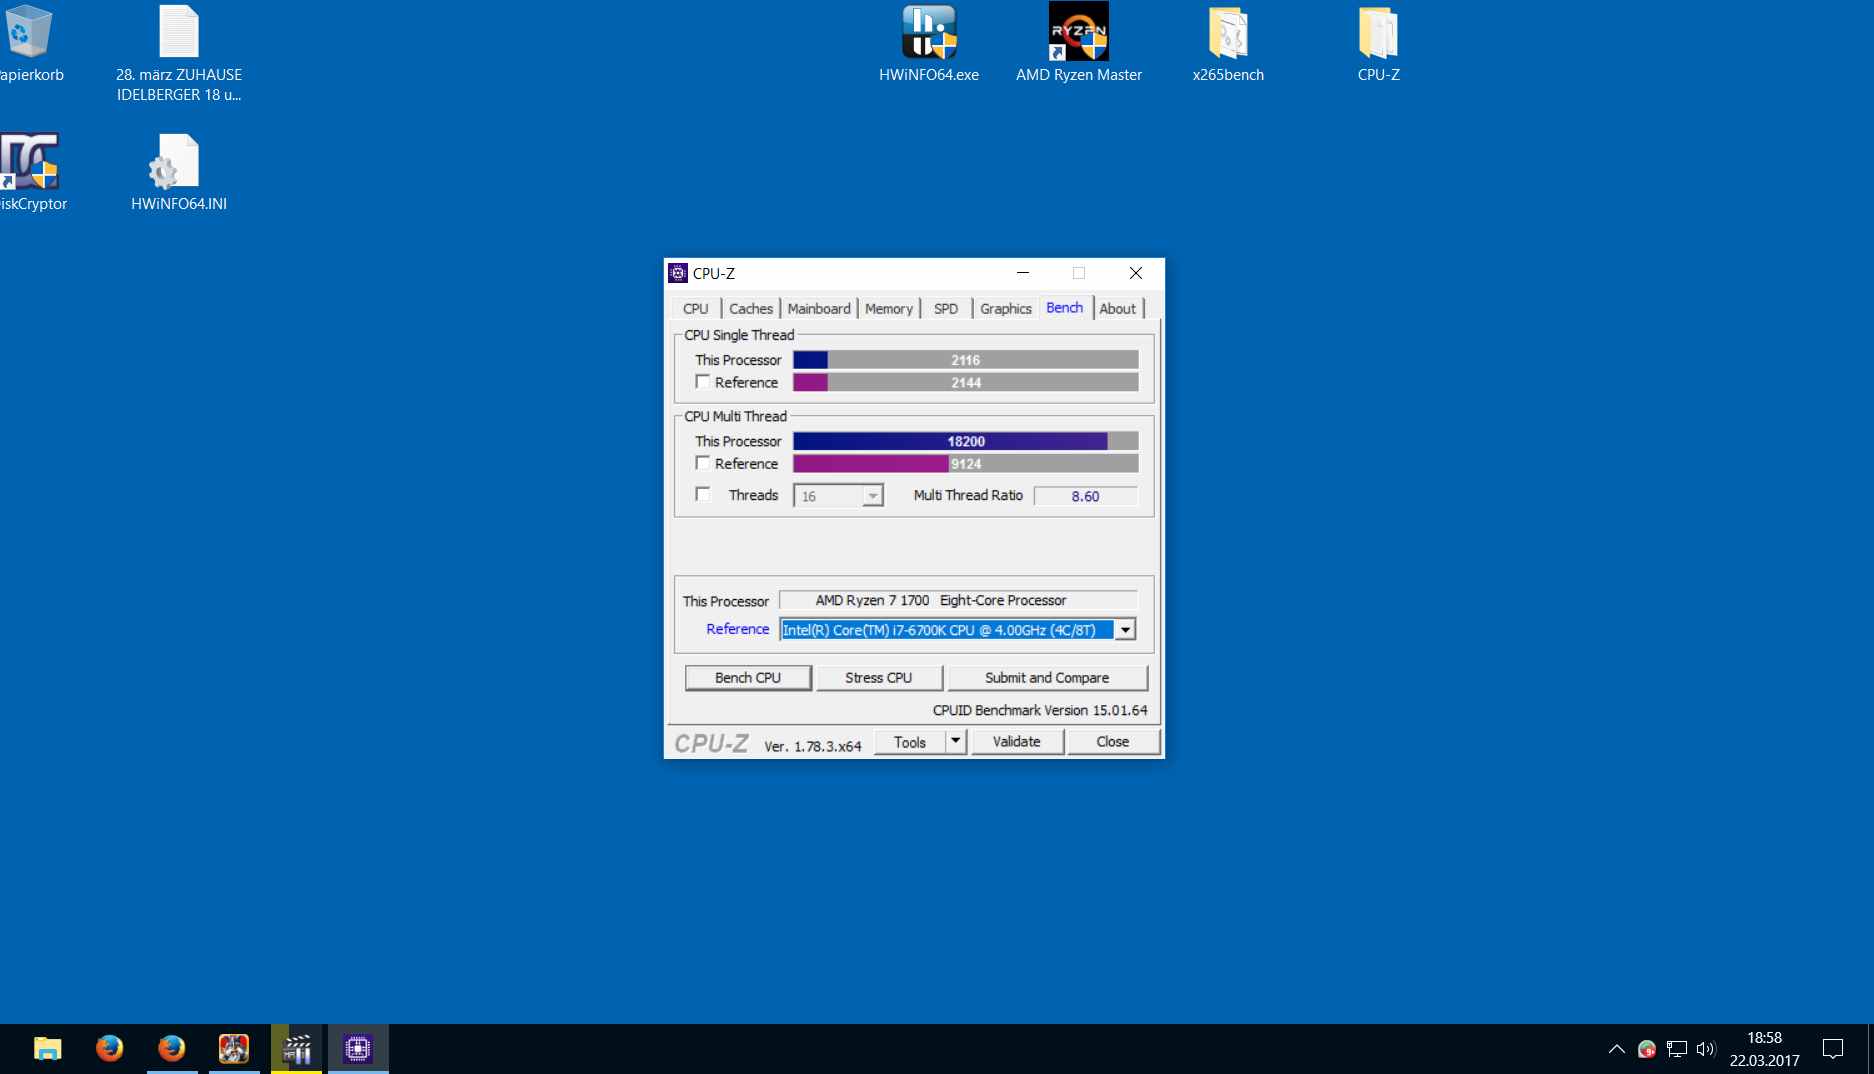Click the 'CPUID Benchmark Version 15.01.64' text
The image size is (1874, 1074).
click(1040, 710)
